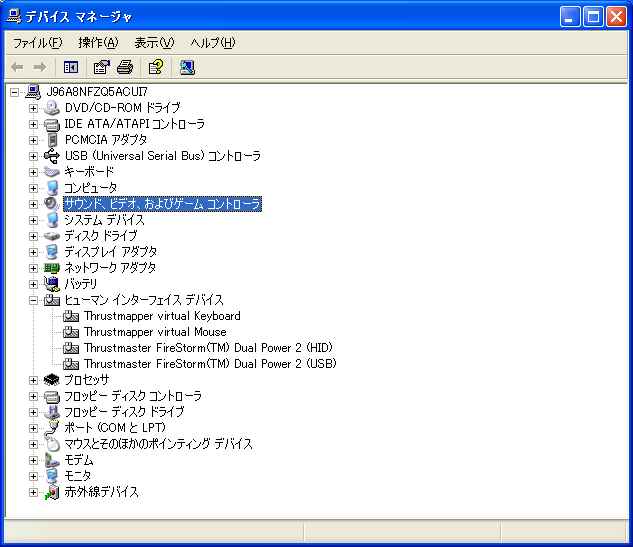
Task: Select the J96A8NFZQ5ACUI7 computer name
Action: pos(97,92)
